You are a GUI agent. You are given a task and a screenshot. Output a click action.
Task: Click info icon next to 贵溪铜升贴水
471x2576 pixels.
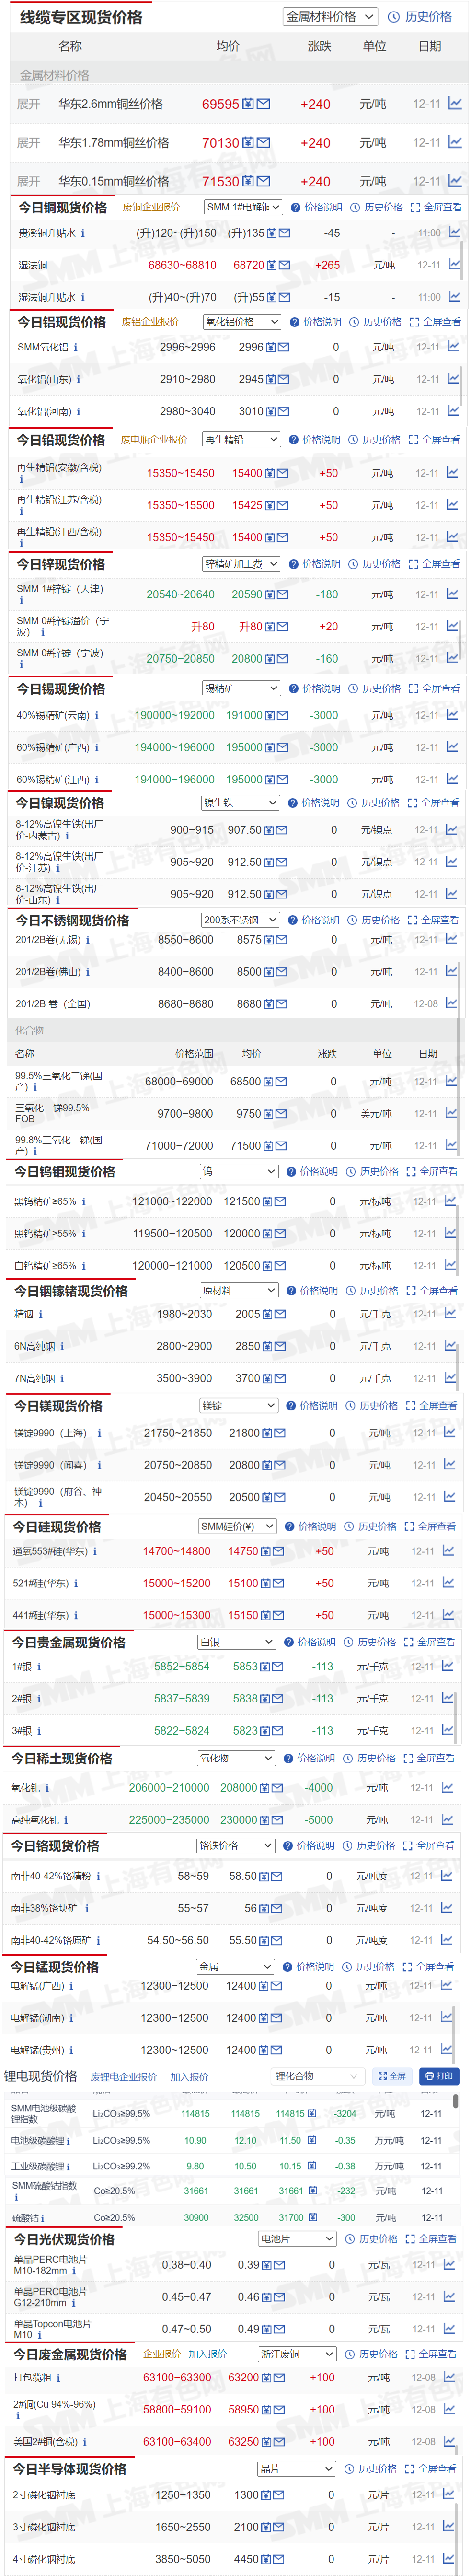pos(82,233)
